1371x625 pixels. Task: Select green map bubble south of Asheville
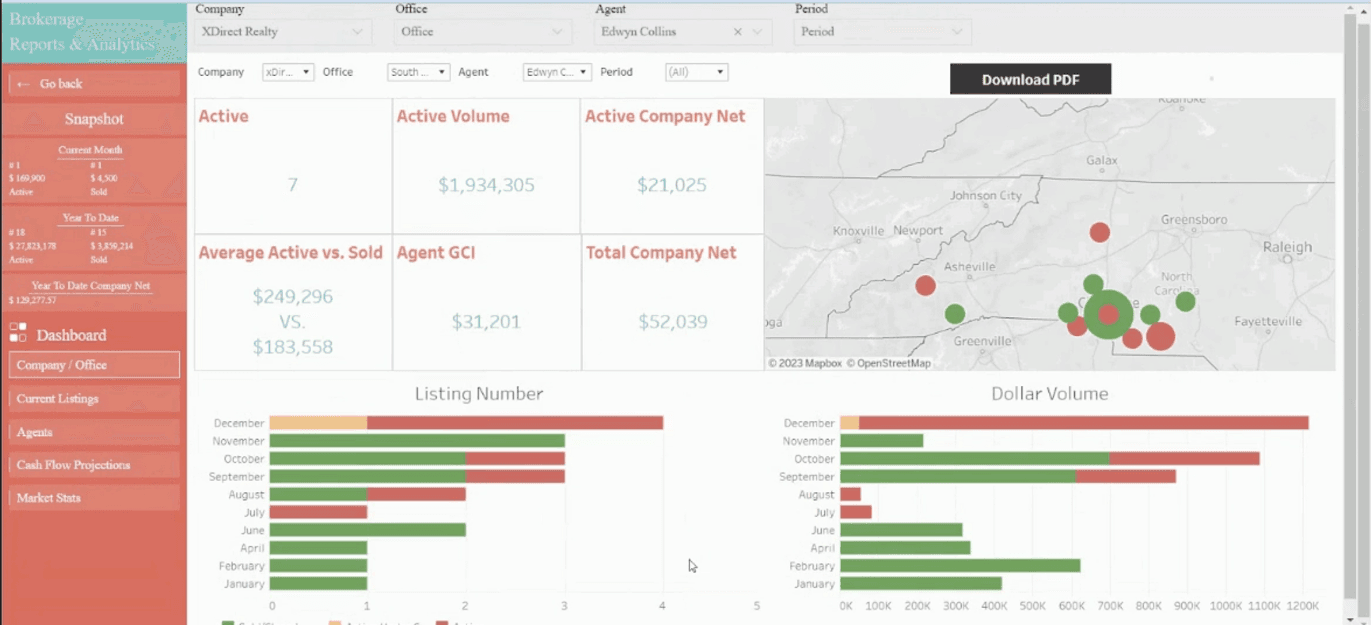[x=955, y=314]
